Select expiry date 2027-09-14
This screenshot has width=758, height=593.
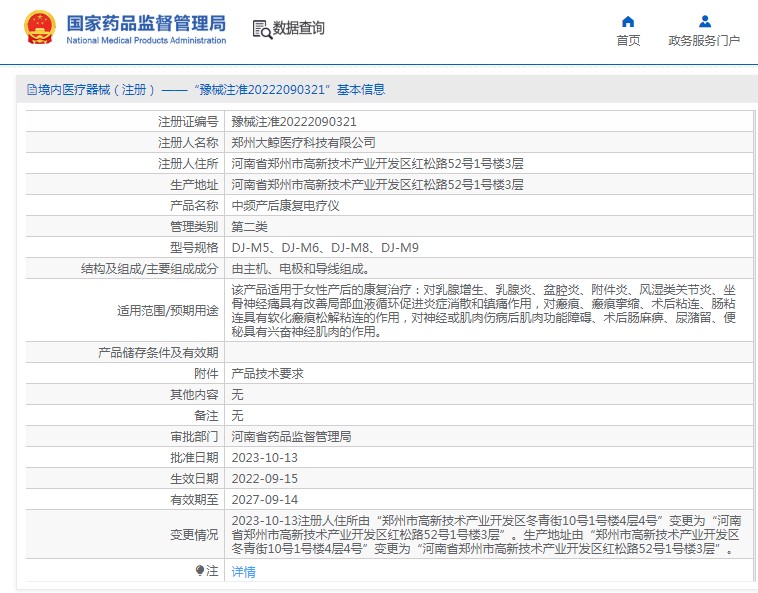pos(264,500)
